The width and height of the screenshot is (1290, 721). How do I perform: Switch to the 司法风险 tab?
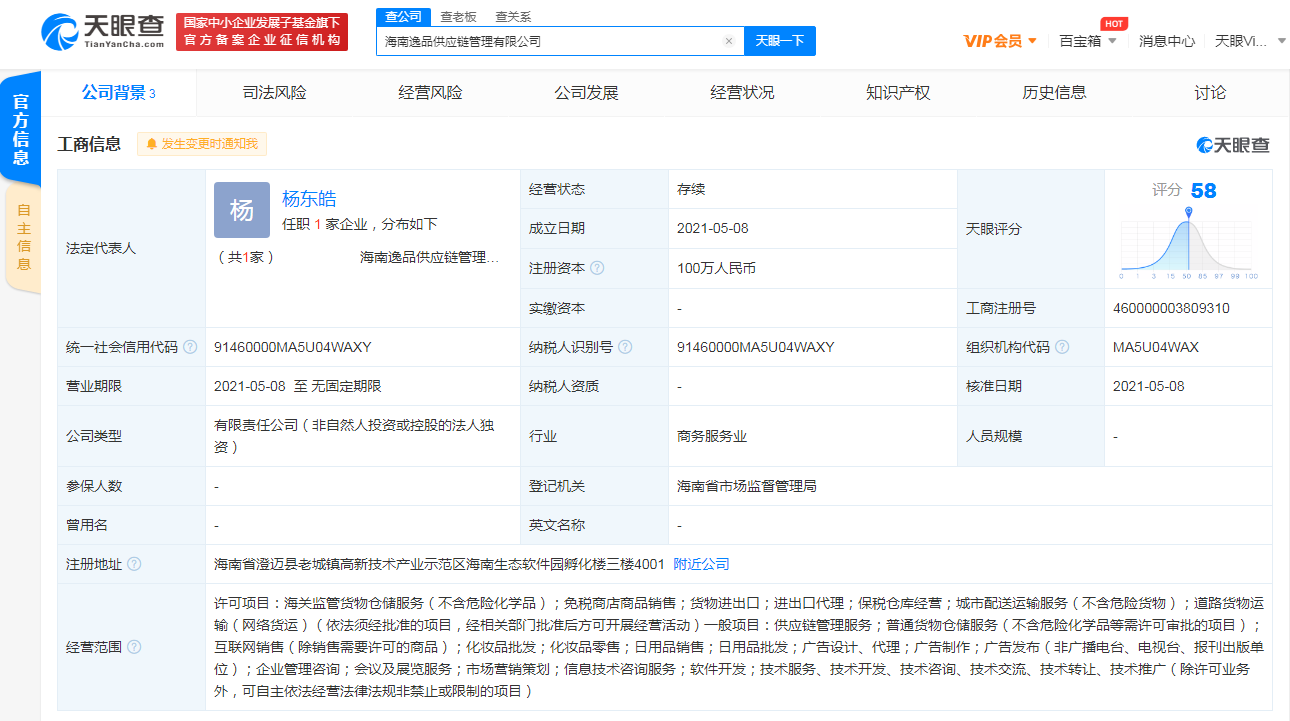click(275, 93)
